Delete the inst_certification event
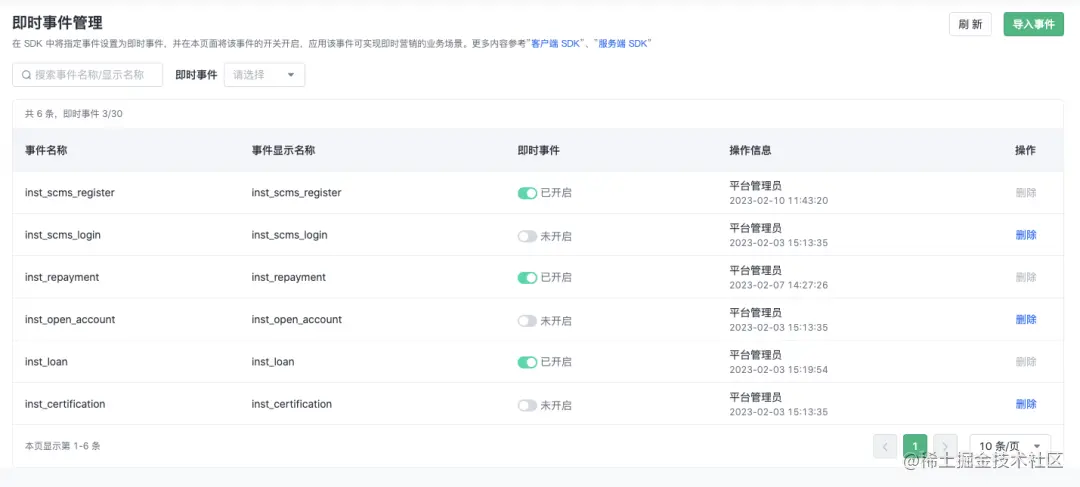Screen dimensions: 1080x487 1026,404
